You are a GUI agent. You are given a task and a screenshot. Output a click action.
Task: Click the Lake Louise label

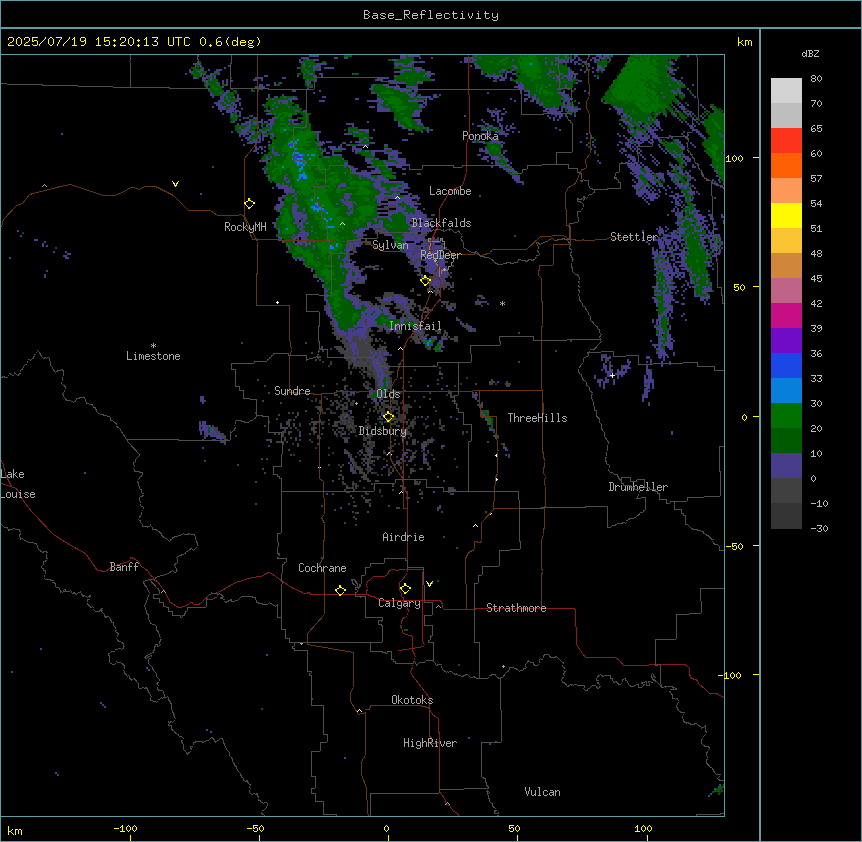(18, 484)
